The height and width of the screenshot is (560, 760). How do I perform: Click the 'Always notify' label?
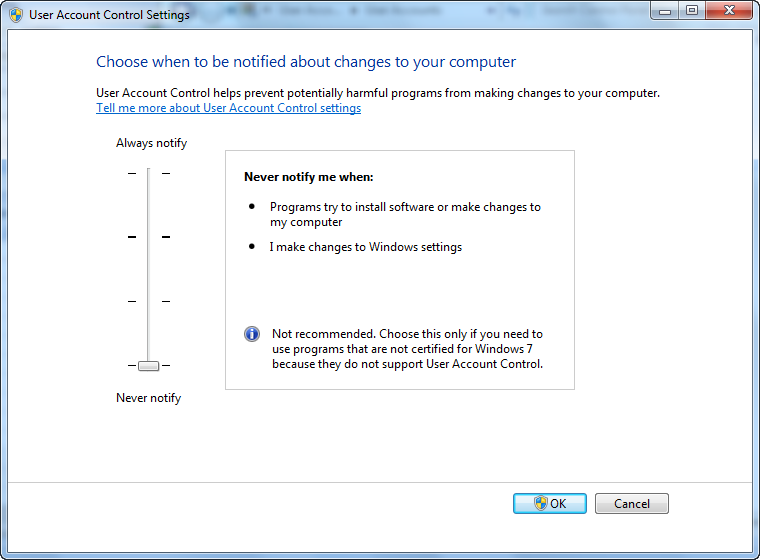(151, 143)
